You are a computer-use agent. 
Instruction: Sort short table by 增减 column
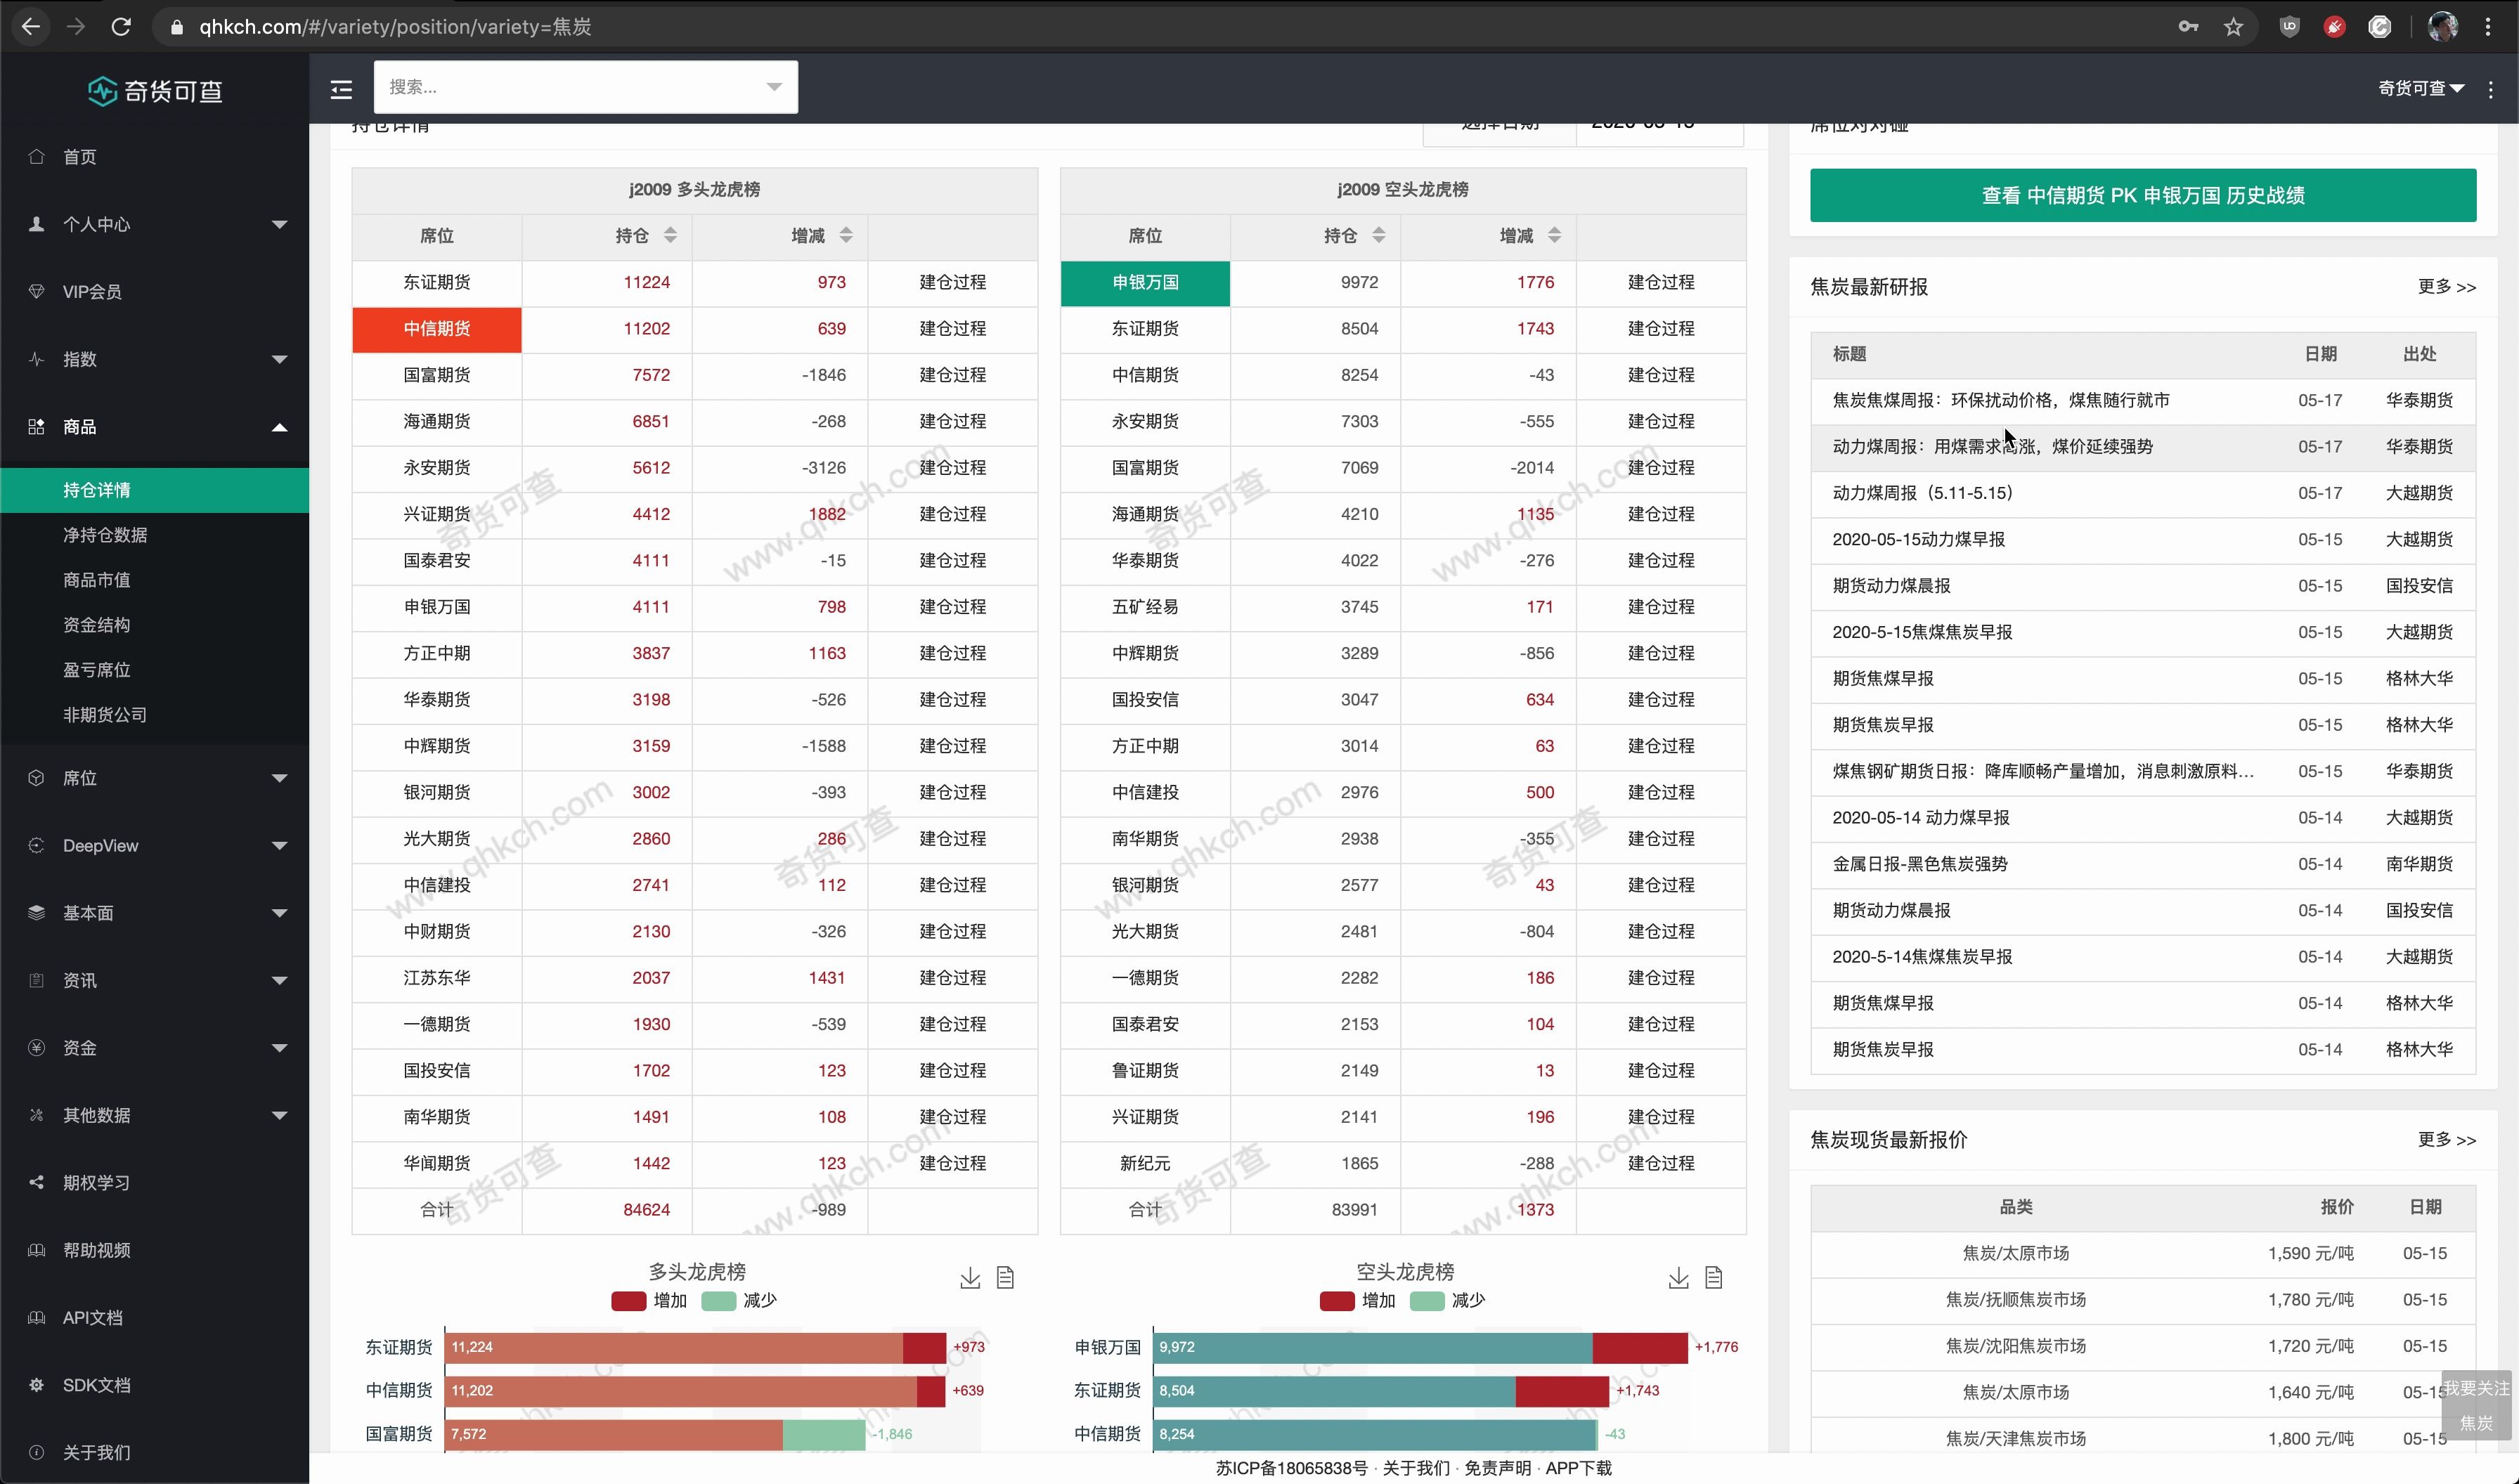pos(1554,235)
